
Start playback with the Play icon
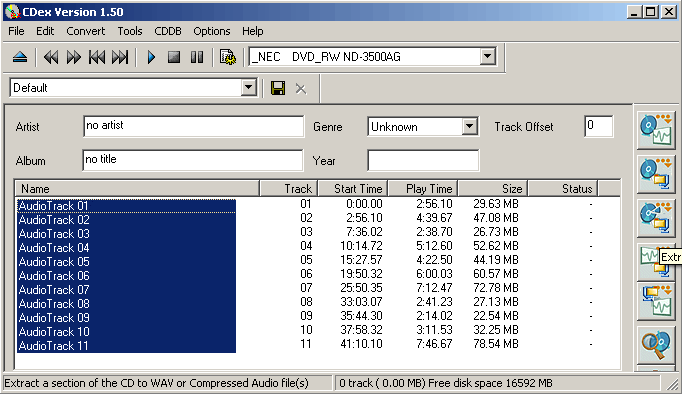click(151, 57)
